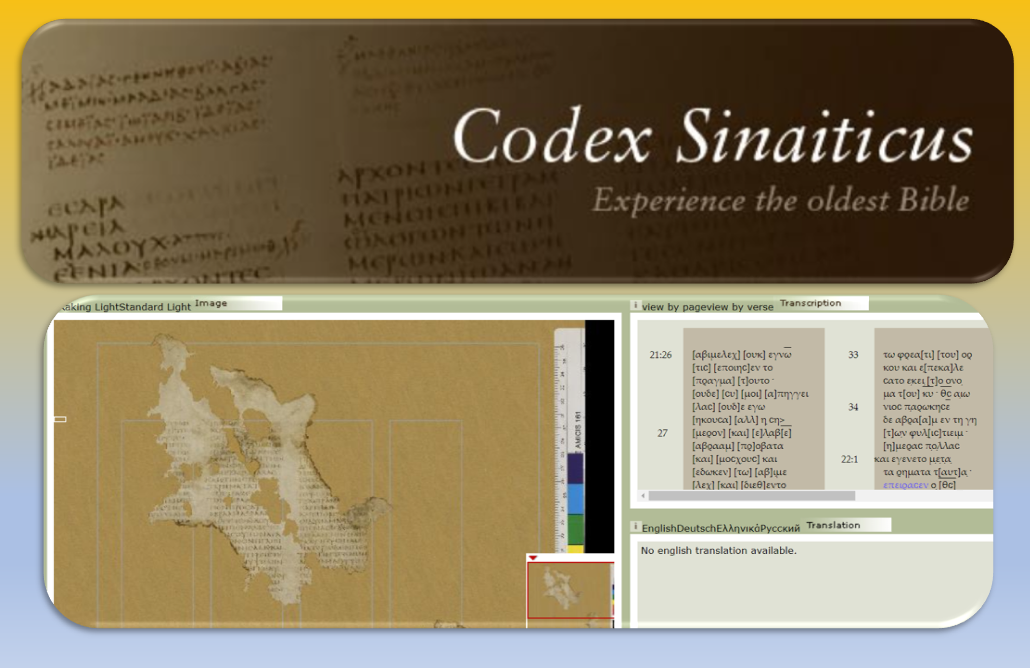Click the small rectangle marker on image's left edge
Screen dimensions: 1030x668
[60, 419]
